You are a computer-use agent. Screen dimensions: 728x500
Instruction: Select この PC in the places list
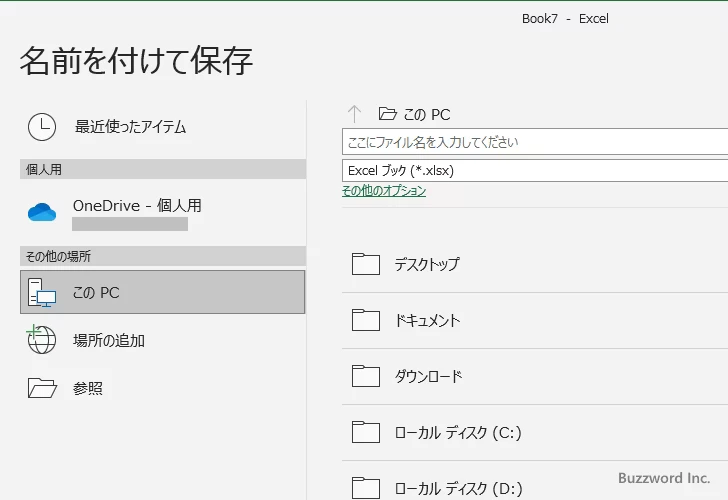point(162,292)
